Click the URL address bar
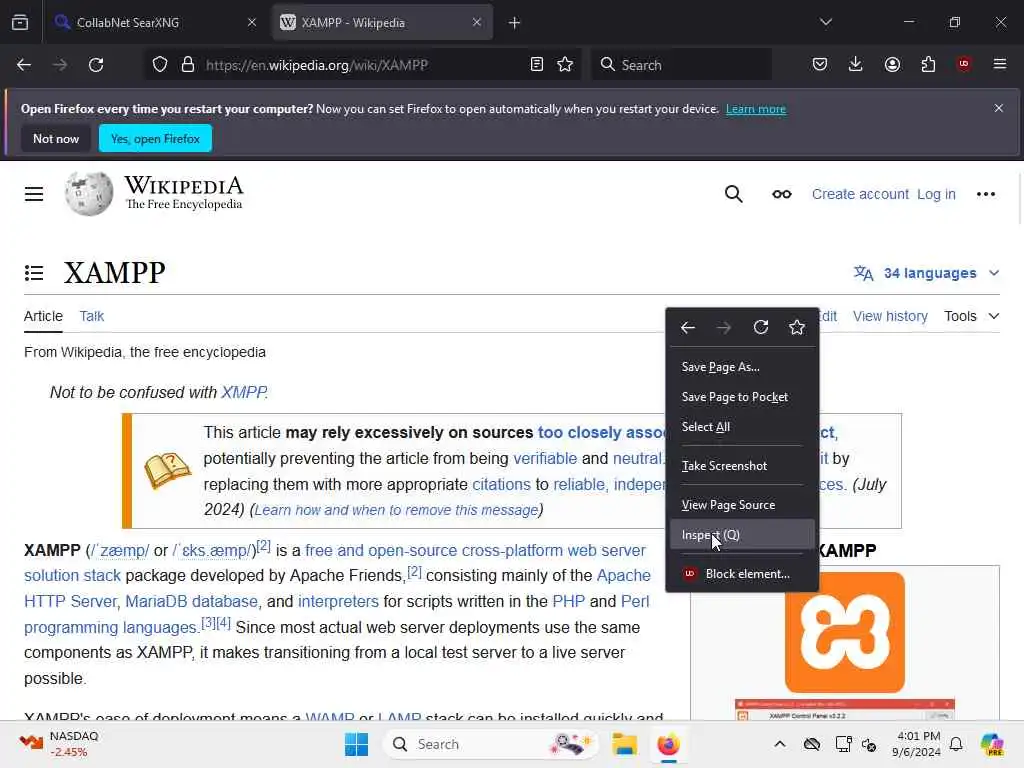 point(362,65)
